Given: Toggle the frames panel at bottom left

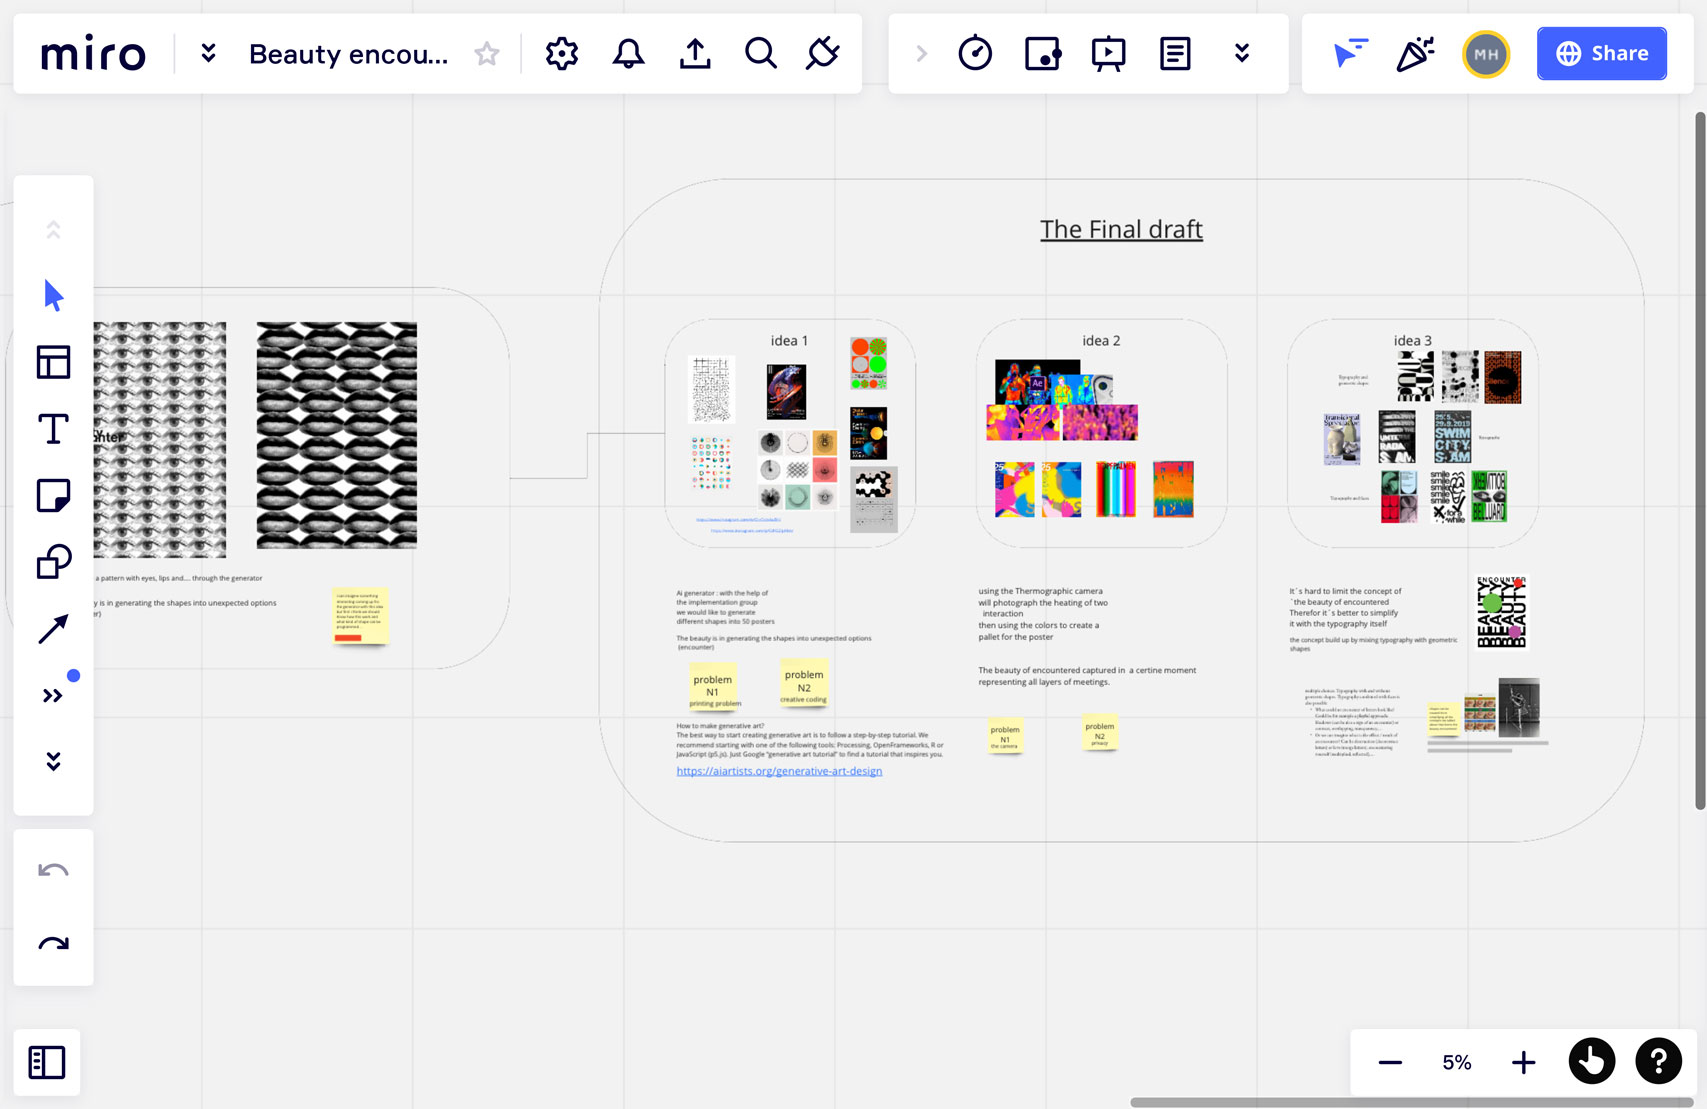Looking at the screenshot, I should coord(47,1062).
